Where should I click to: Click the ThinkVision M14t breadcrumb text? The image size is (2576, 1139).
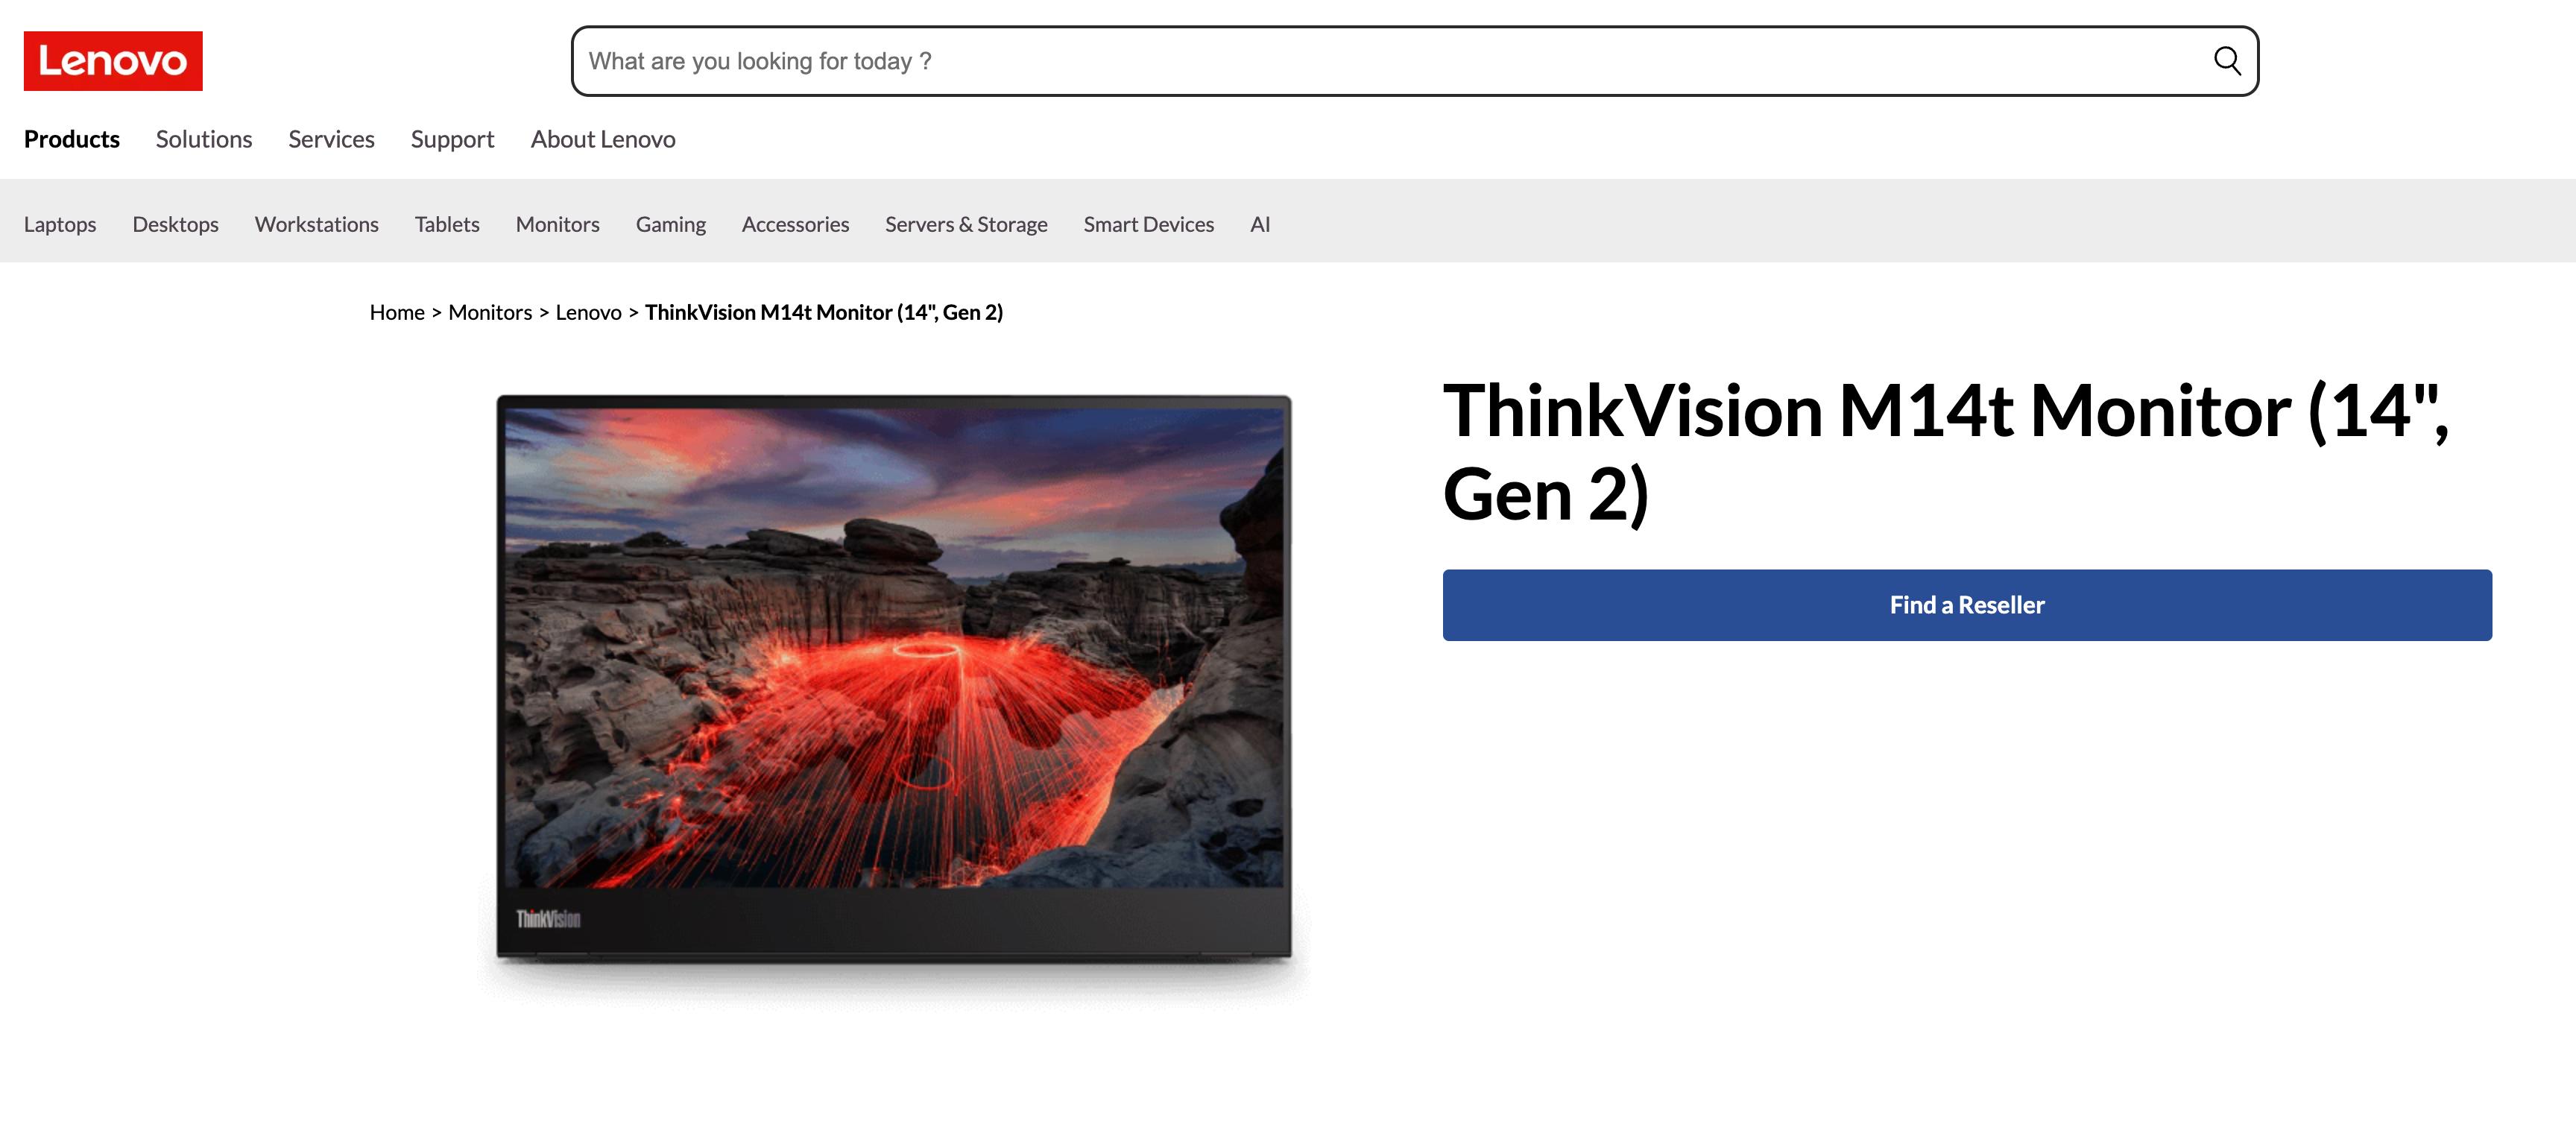(x=824, y=312)
